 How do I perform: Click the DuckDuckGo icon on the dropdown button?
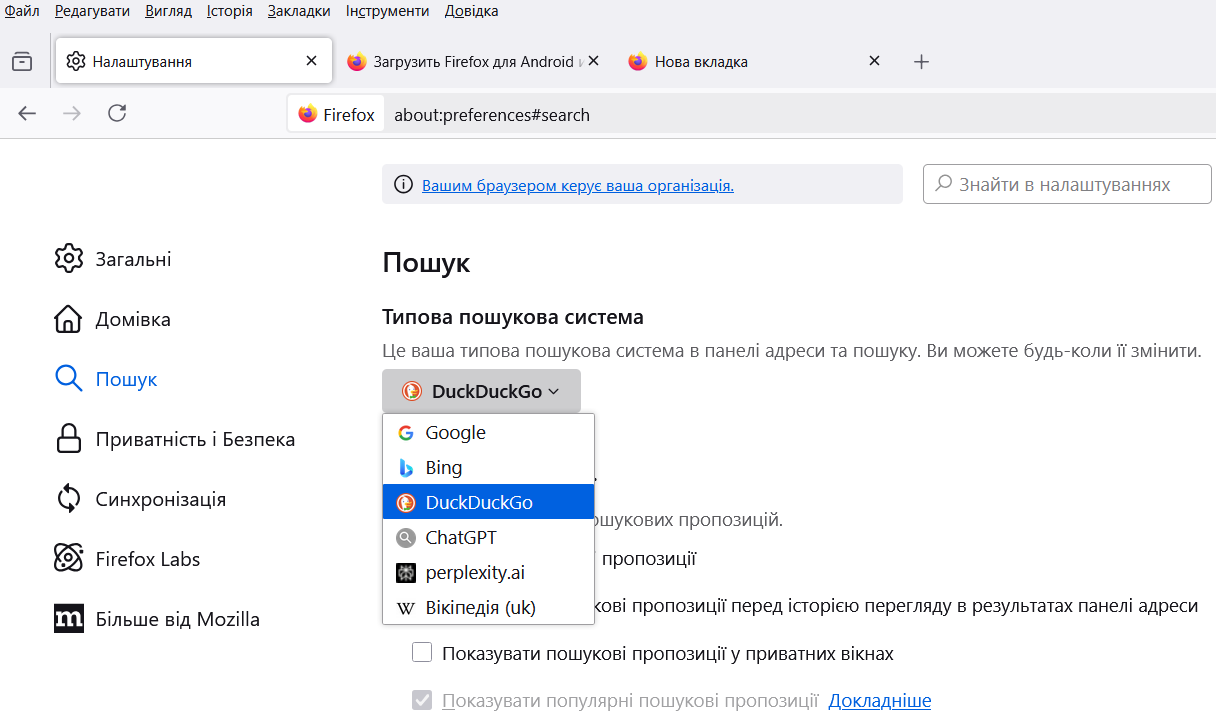pos(411,391)
